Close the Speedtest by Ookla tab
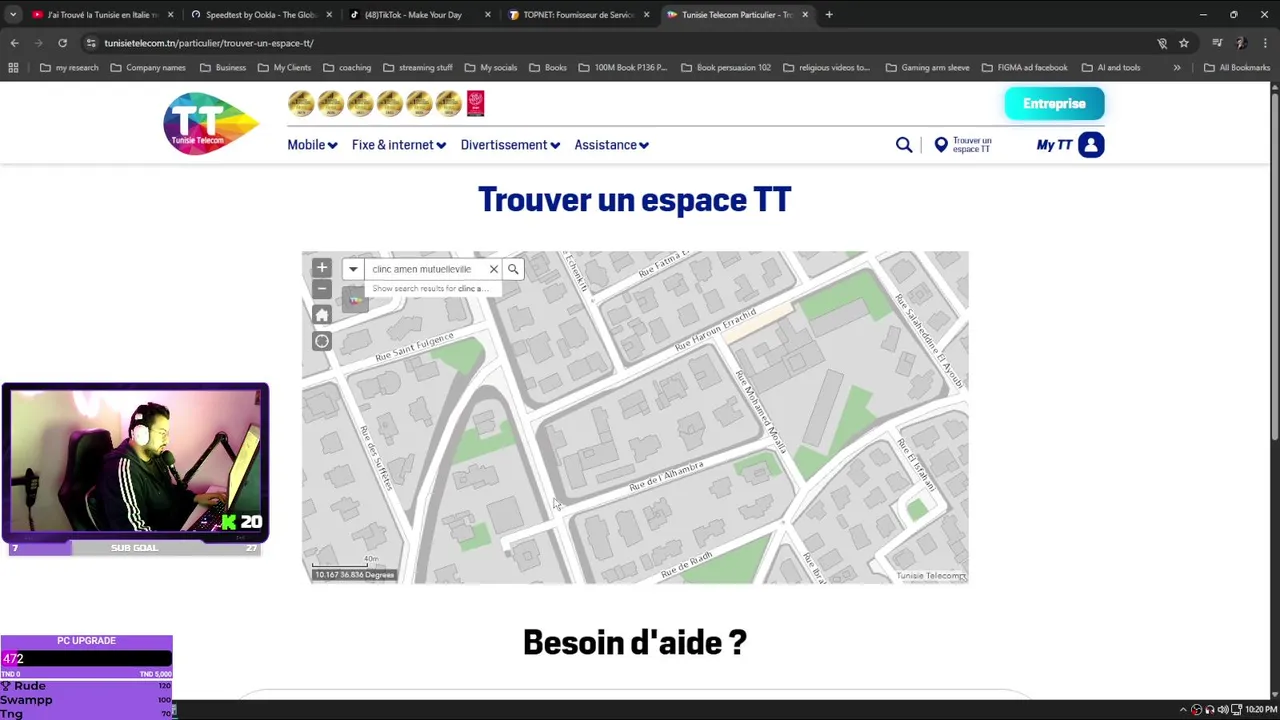 coord(329,15)
